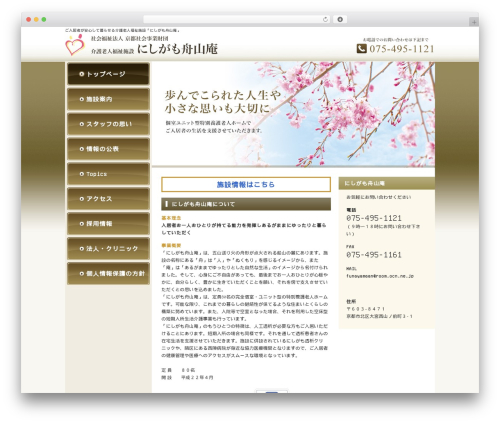Viewport: 500px width, 423px height.
Task: Open the トップページ menu item
Action: 108,74
